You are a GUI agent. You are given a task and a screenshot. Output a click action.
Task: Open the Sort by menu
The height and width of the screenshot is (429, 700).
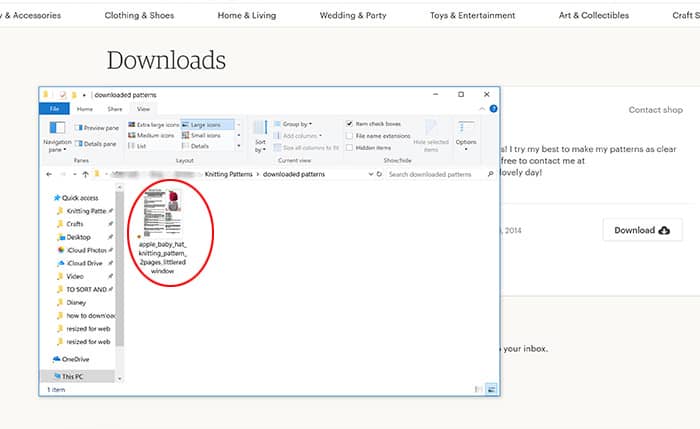coord(260,136)
